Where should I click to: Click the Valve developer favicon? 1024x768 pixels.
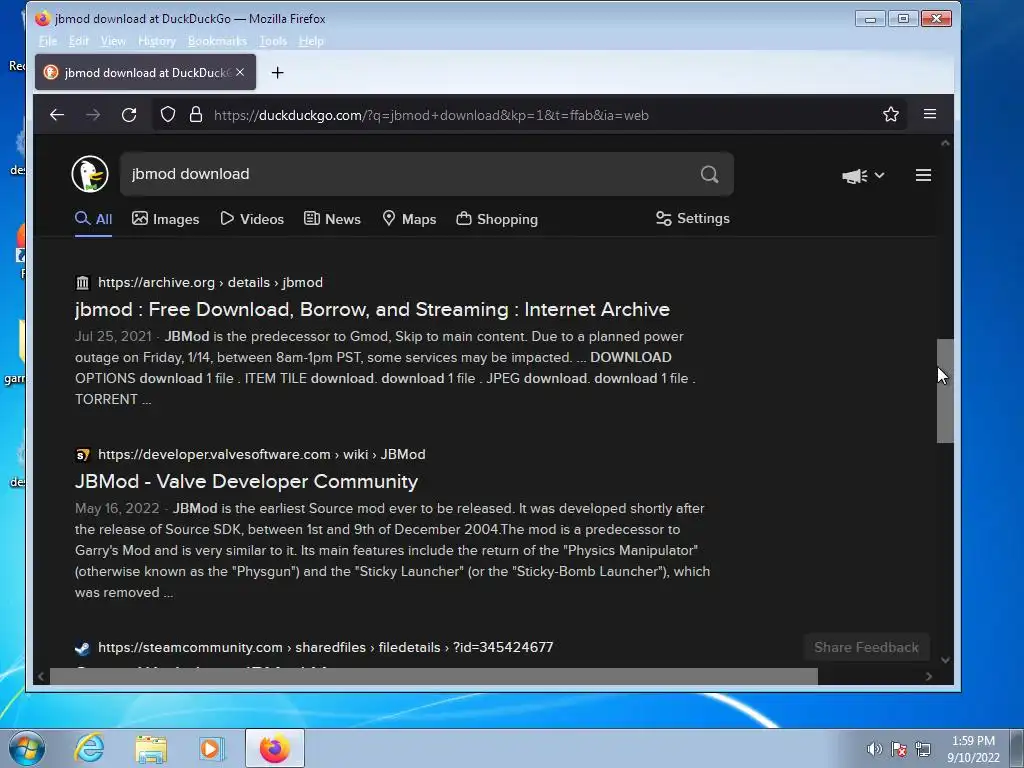coord(82,455)
